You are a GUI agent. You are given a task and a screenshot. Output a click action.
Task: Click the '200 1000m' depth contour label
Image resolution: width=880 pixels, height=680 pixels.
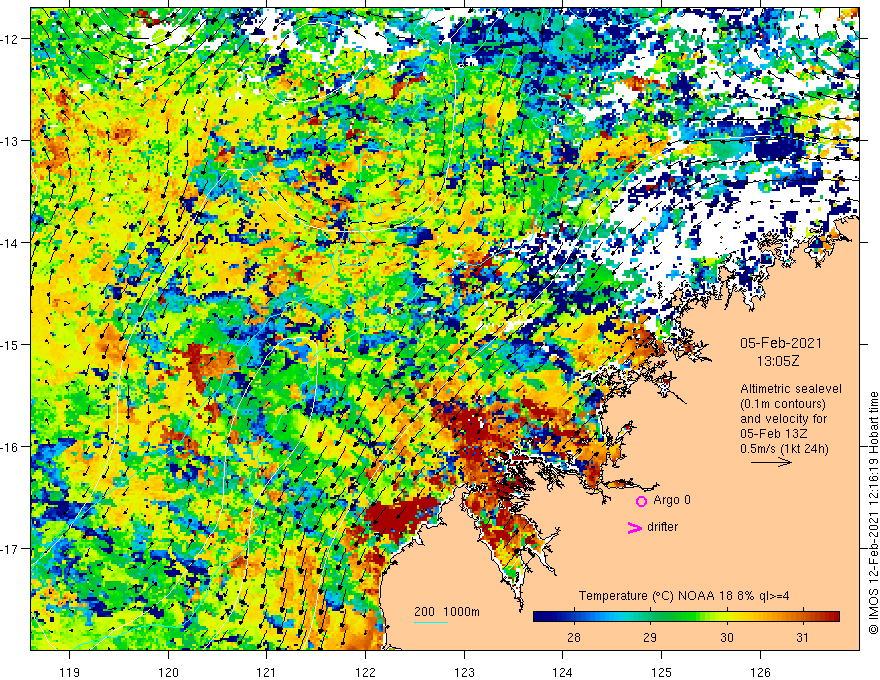pyautogui.click(x=447, y=612)
